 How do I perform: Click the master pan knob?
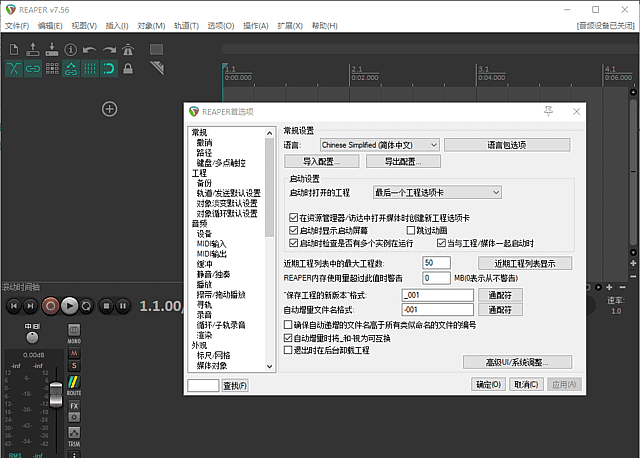click(x=32, y=338)
